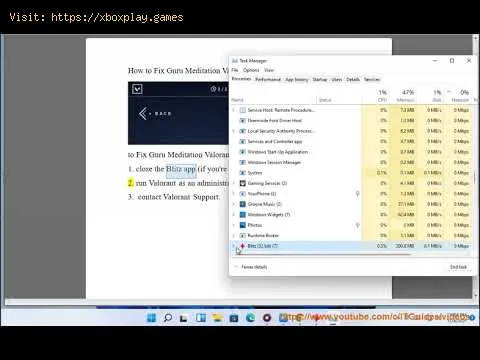Select the Processes tab

click(242, 79)
